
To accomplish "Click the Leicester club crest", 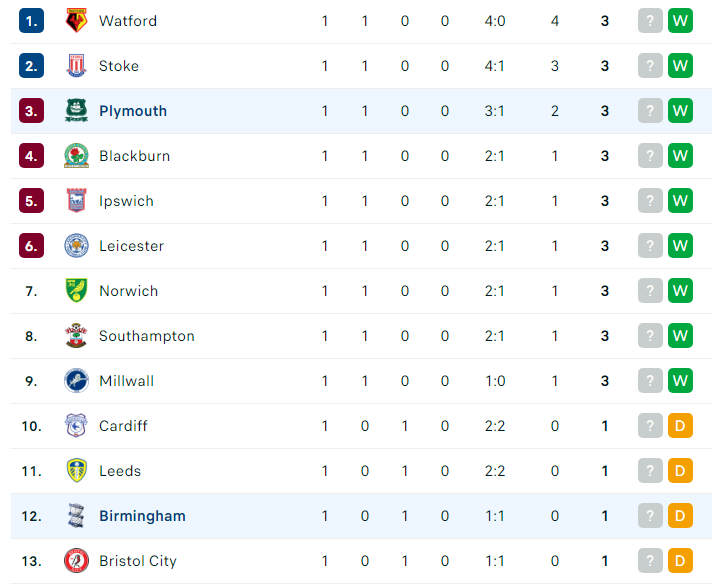I will pyautogui.click(x=76, y=246).
